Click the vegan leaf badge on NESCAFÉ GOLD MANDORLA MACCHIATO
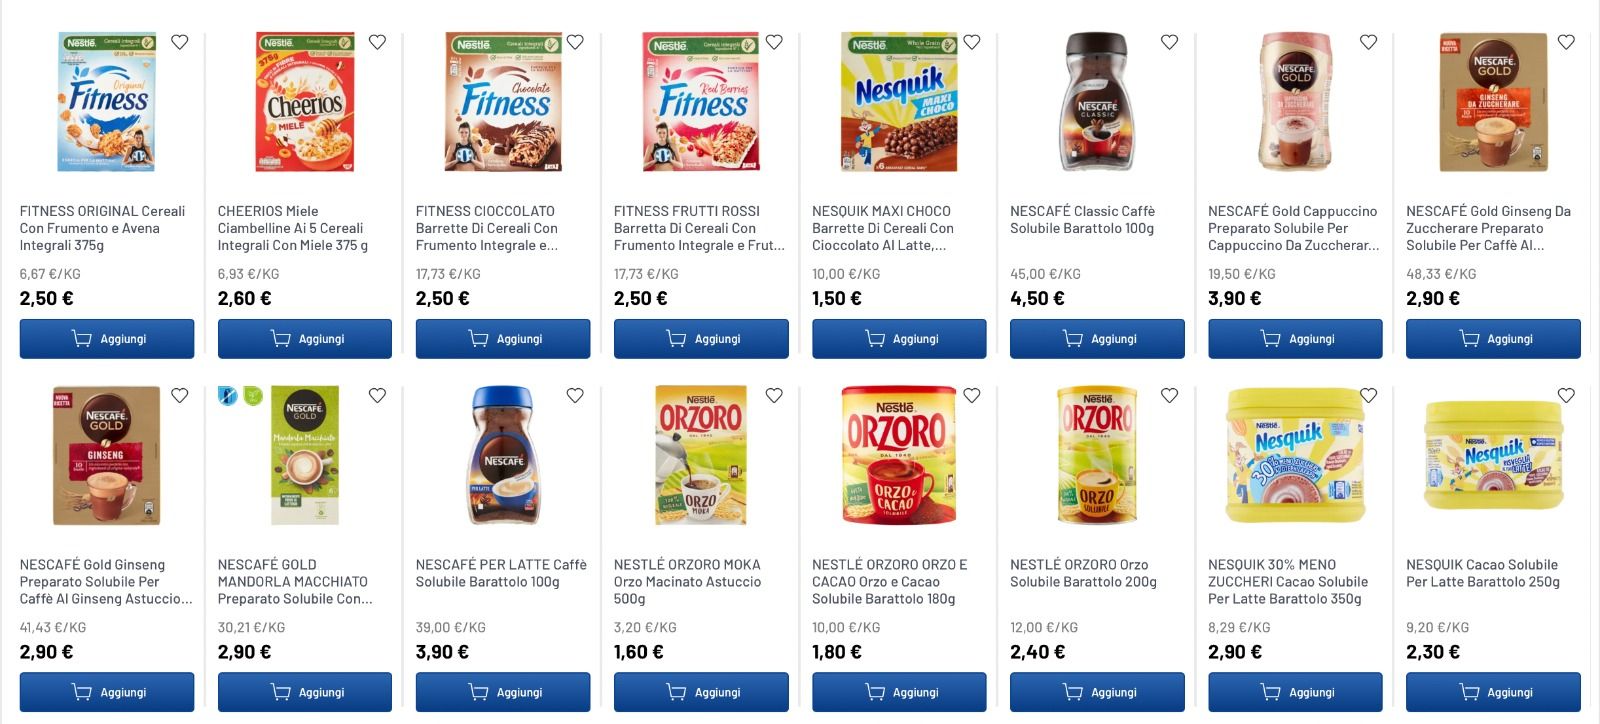 point(253,395)
